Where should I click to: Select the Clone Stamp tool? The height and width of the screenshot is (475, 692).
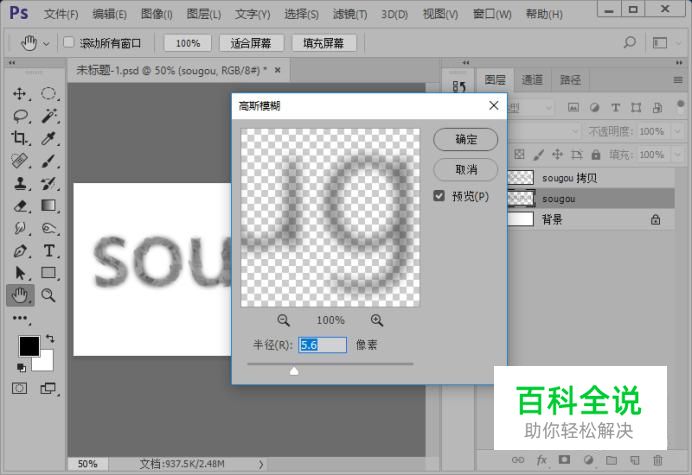tap(19, 183)
